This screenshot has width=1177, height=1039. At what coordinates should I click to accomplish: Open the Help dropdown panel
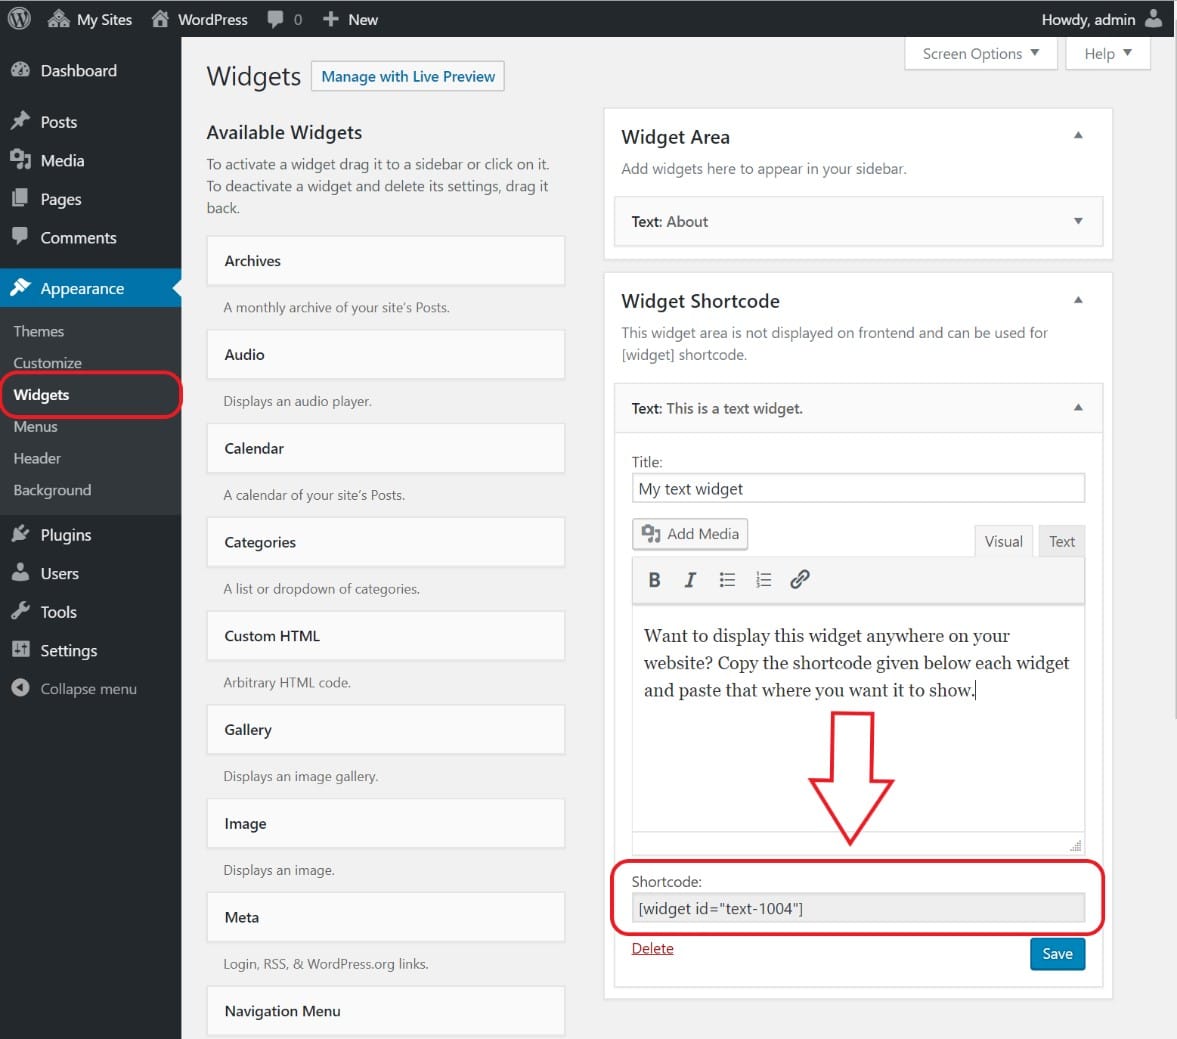click(x=1108, y=54)
